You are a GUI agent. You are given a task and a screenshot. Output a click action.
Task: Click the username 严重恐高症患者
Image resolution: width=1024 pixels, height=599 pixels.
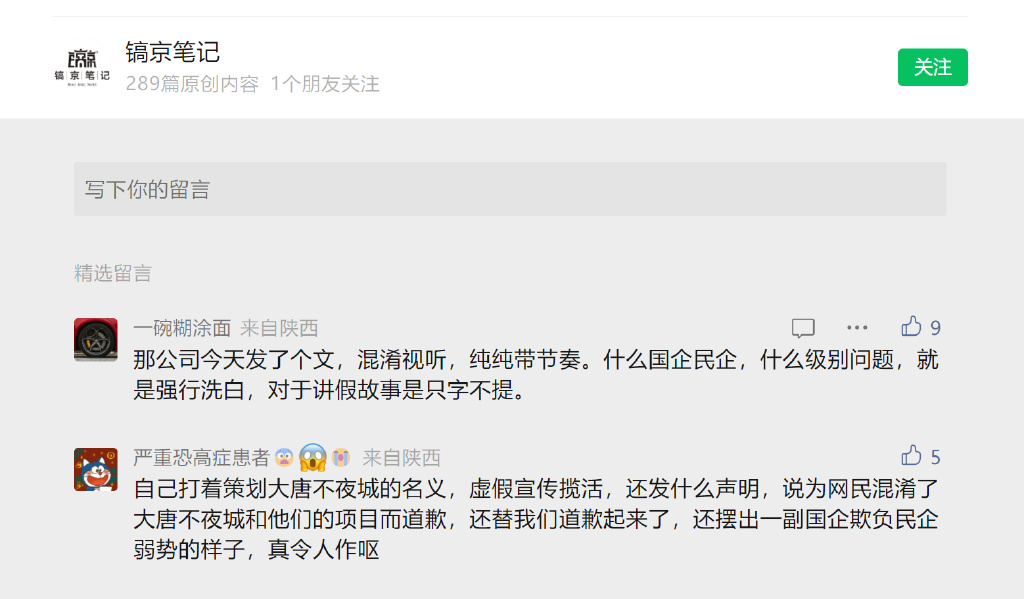pyautogui.click(x=201, y=457)
